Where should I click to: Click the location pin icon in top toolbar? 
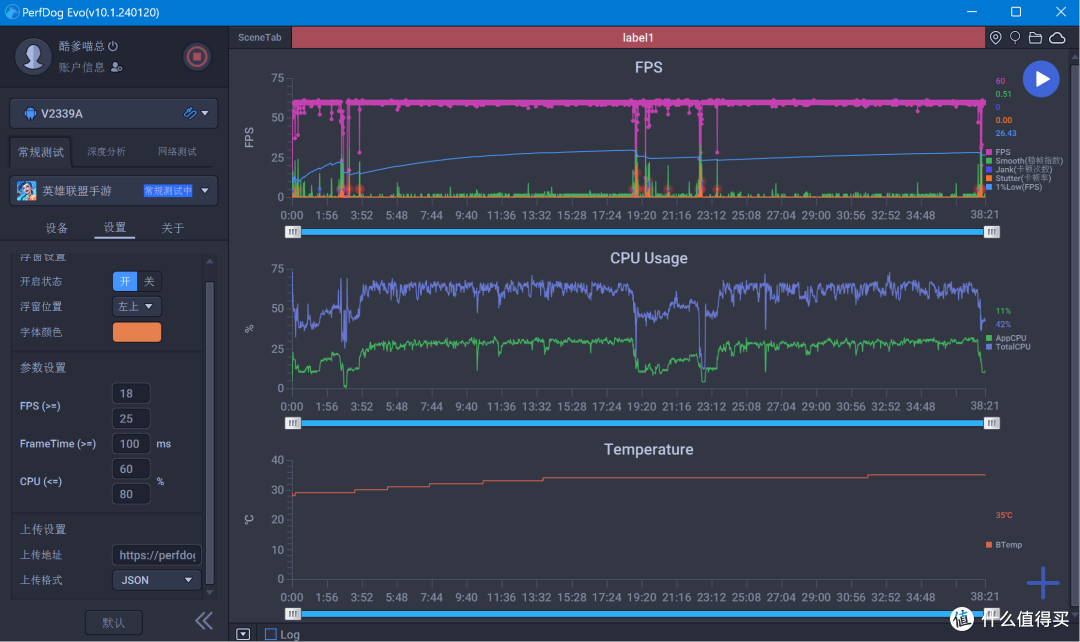pyautogui.click(x=995, y=37)
